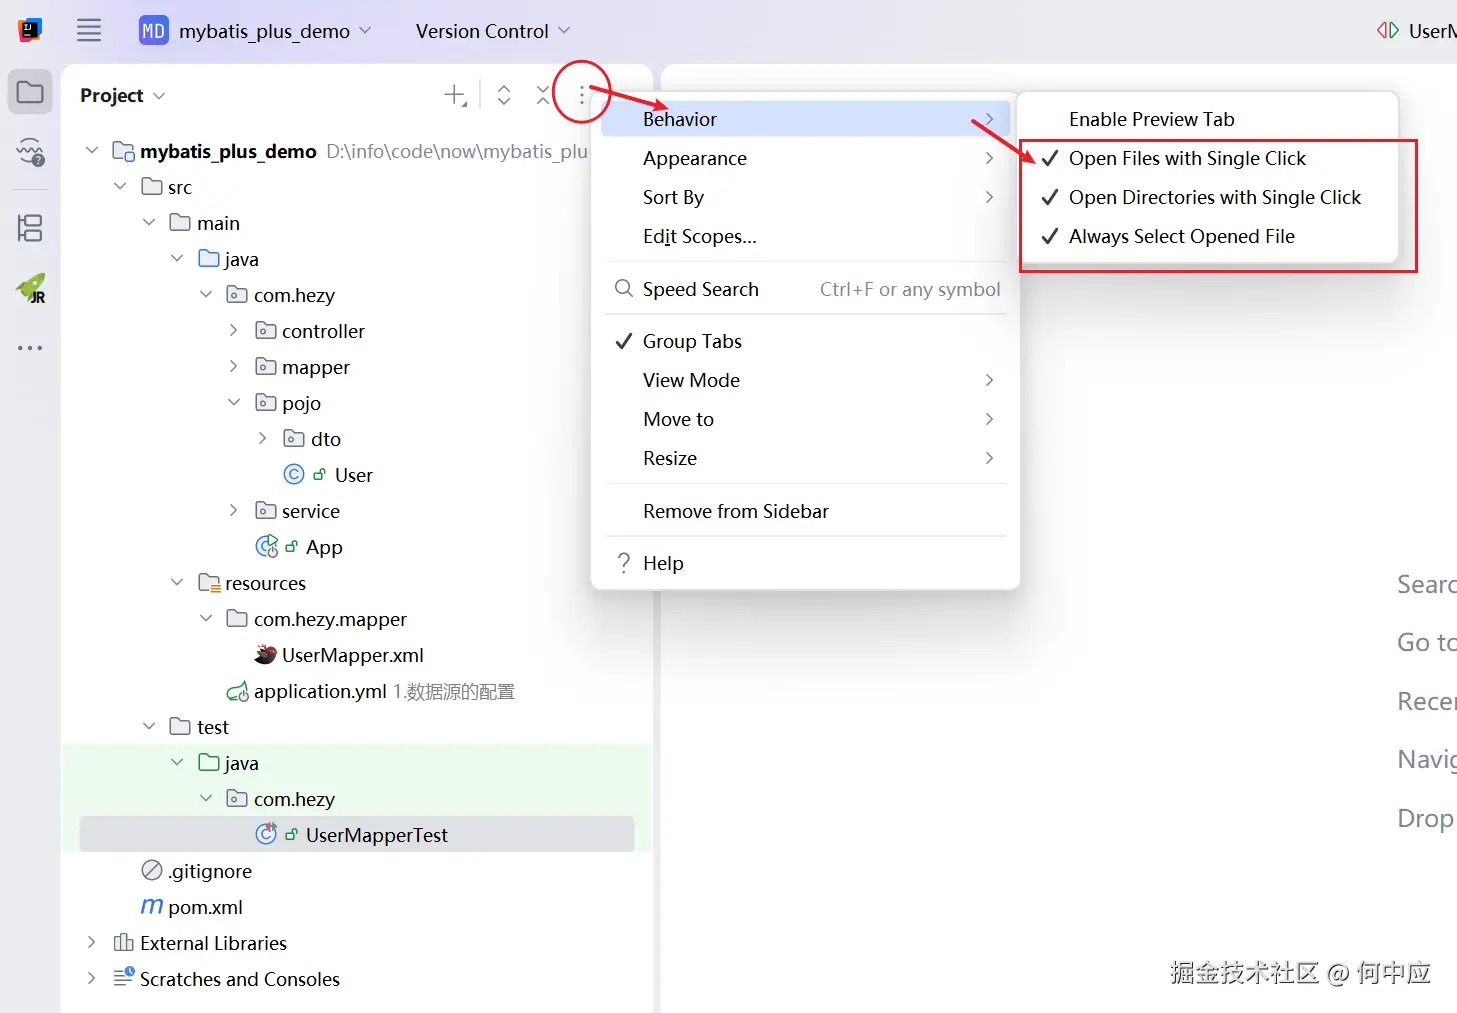Choose Remove from Sidebar
This screenshot has width=1457, height=1013.
pos(806,511)
